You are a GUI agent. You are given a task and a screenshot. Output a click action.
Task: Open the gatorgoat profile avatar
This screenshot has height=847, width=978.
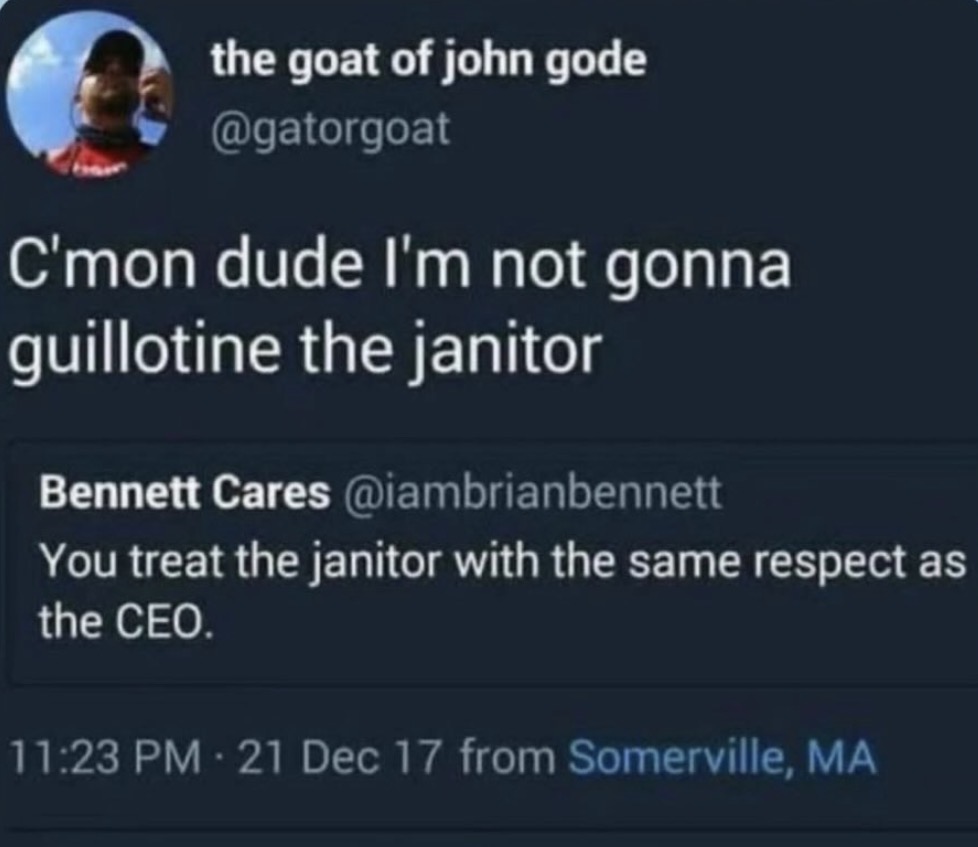tap(89, 93)
